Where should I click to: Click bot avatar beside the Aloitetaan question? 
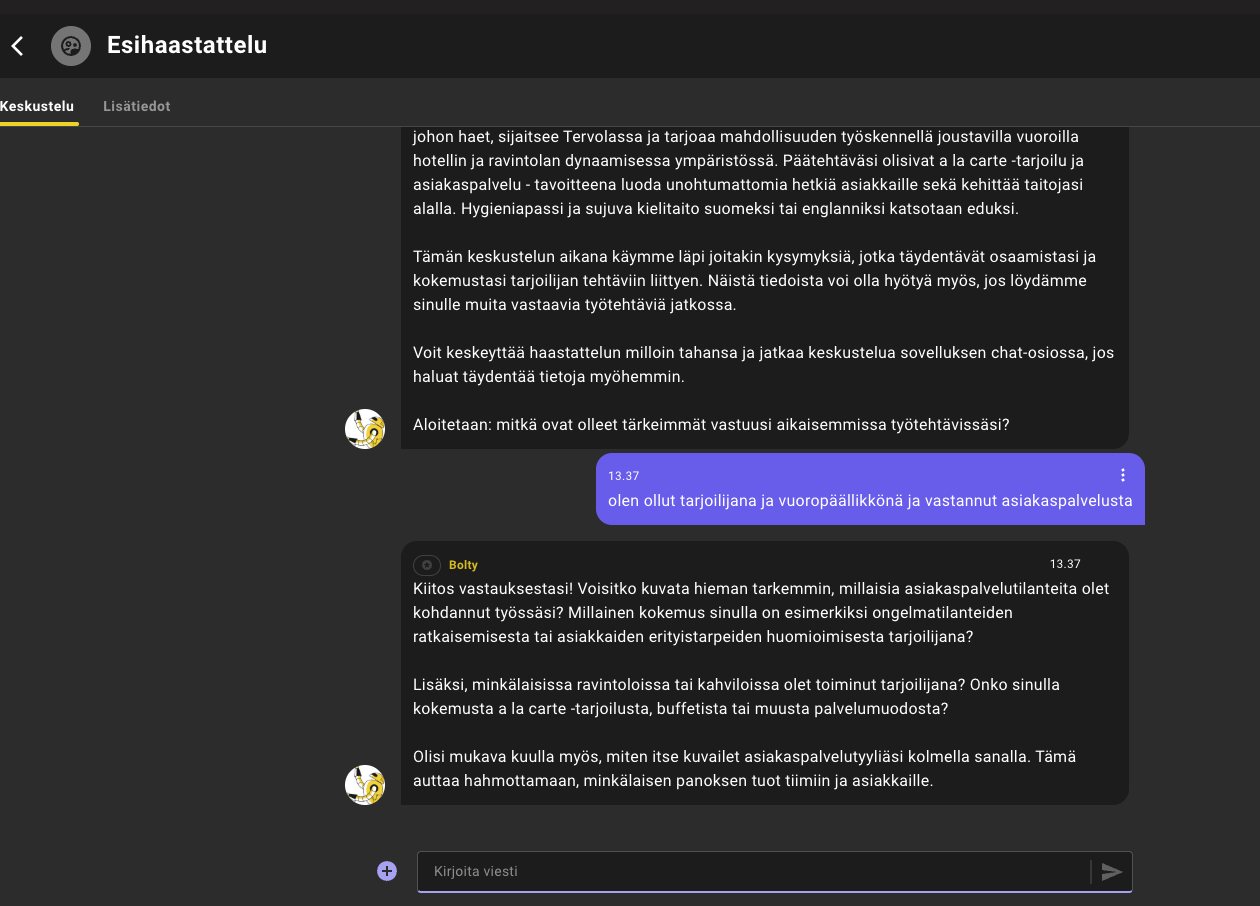coord(365,429)
